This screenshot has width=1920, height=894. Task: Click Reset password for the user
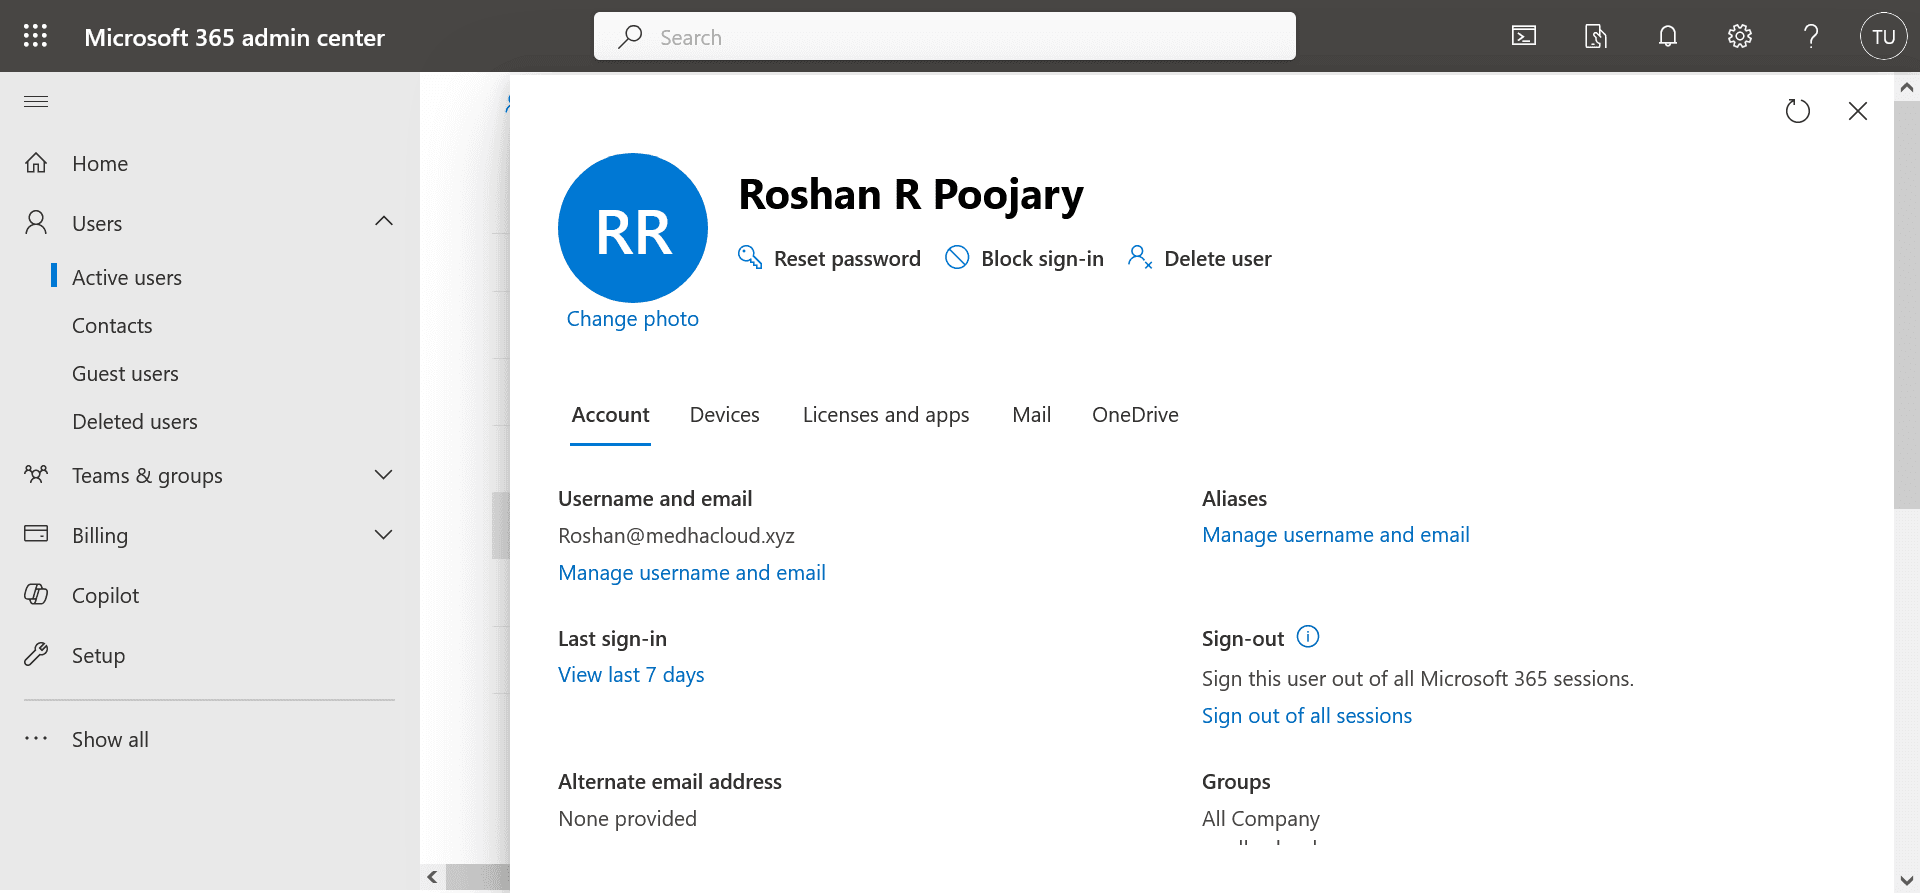(x=829, y=259)
